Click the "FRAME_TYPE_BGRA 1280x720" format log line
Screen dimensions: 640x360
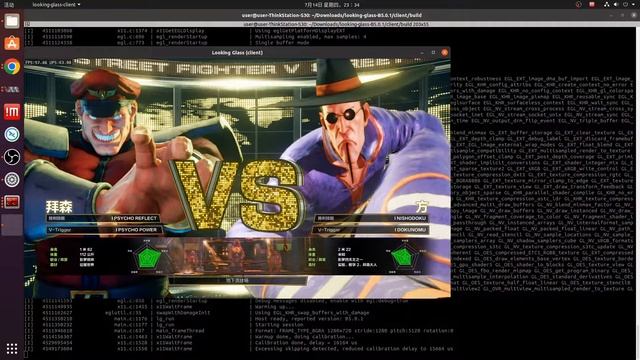pyautogui.click(x=354, y=331)
